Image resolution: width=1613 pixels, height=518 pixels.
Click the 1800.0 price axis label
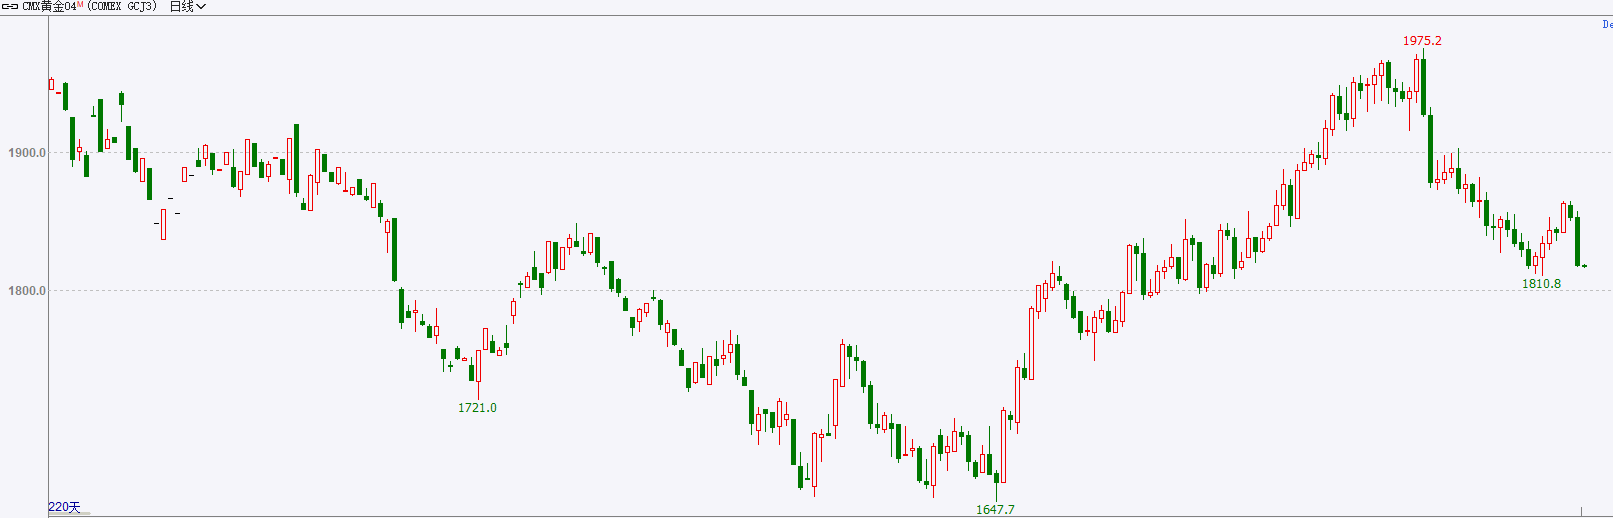pyautogui.click(x=27, y=291)
